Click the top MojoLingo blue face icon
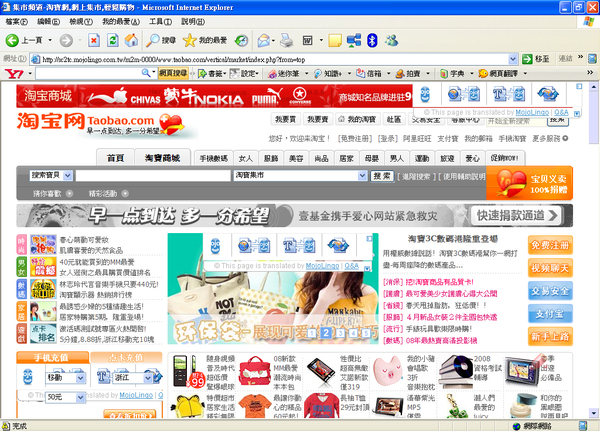Image resolution: width=600 pixels, height=431 pixels. [425, 94]
